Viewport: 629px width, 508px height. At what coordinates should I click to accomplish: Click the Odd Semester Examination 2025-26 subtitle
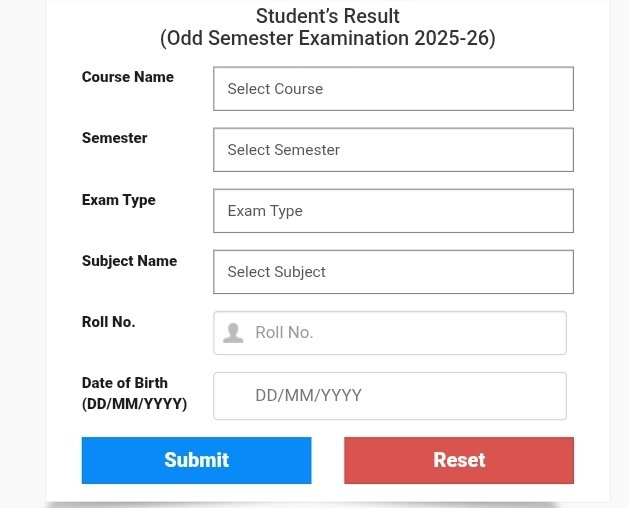tap(328, 39)
